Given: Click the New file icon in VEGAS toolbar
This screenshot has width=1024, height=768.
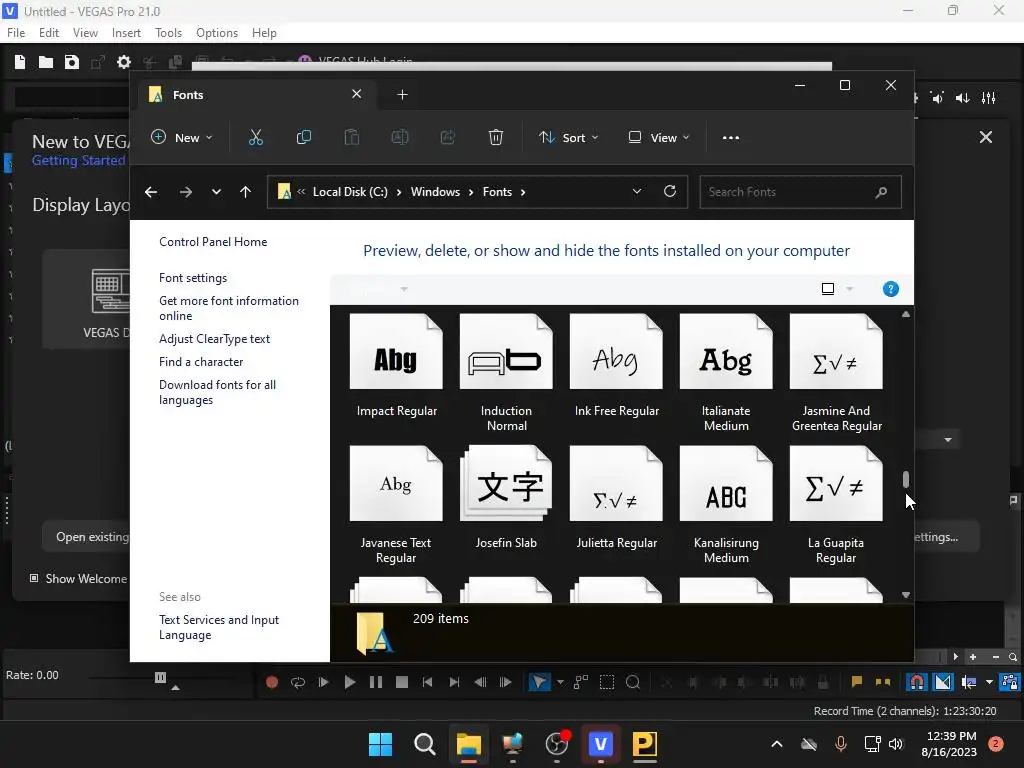Looking at the screenshot, I should [x=20, y=62].
